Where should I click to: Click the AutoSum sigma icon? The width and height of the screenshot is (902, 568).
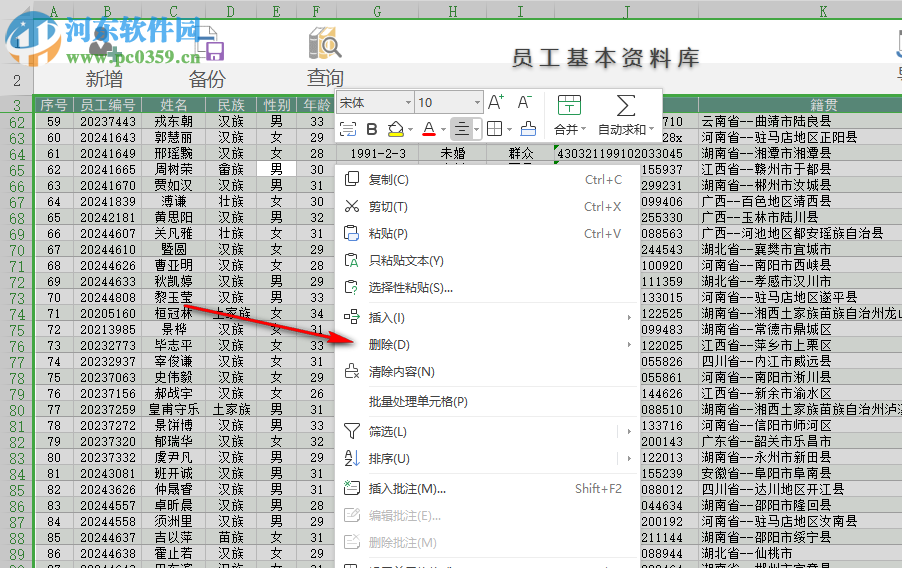coord(626,106)
